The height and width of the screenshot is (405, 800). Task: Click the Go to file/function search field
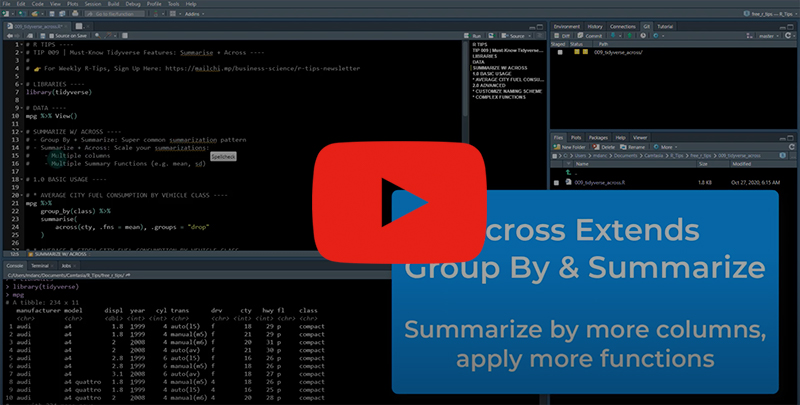point(115,14)
